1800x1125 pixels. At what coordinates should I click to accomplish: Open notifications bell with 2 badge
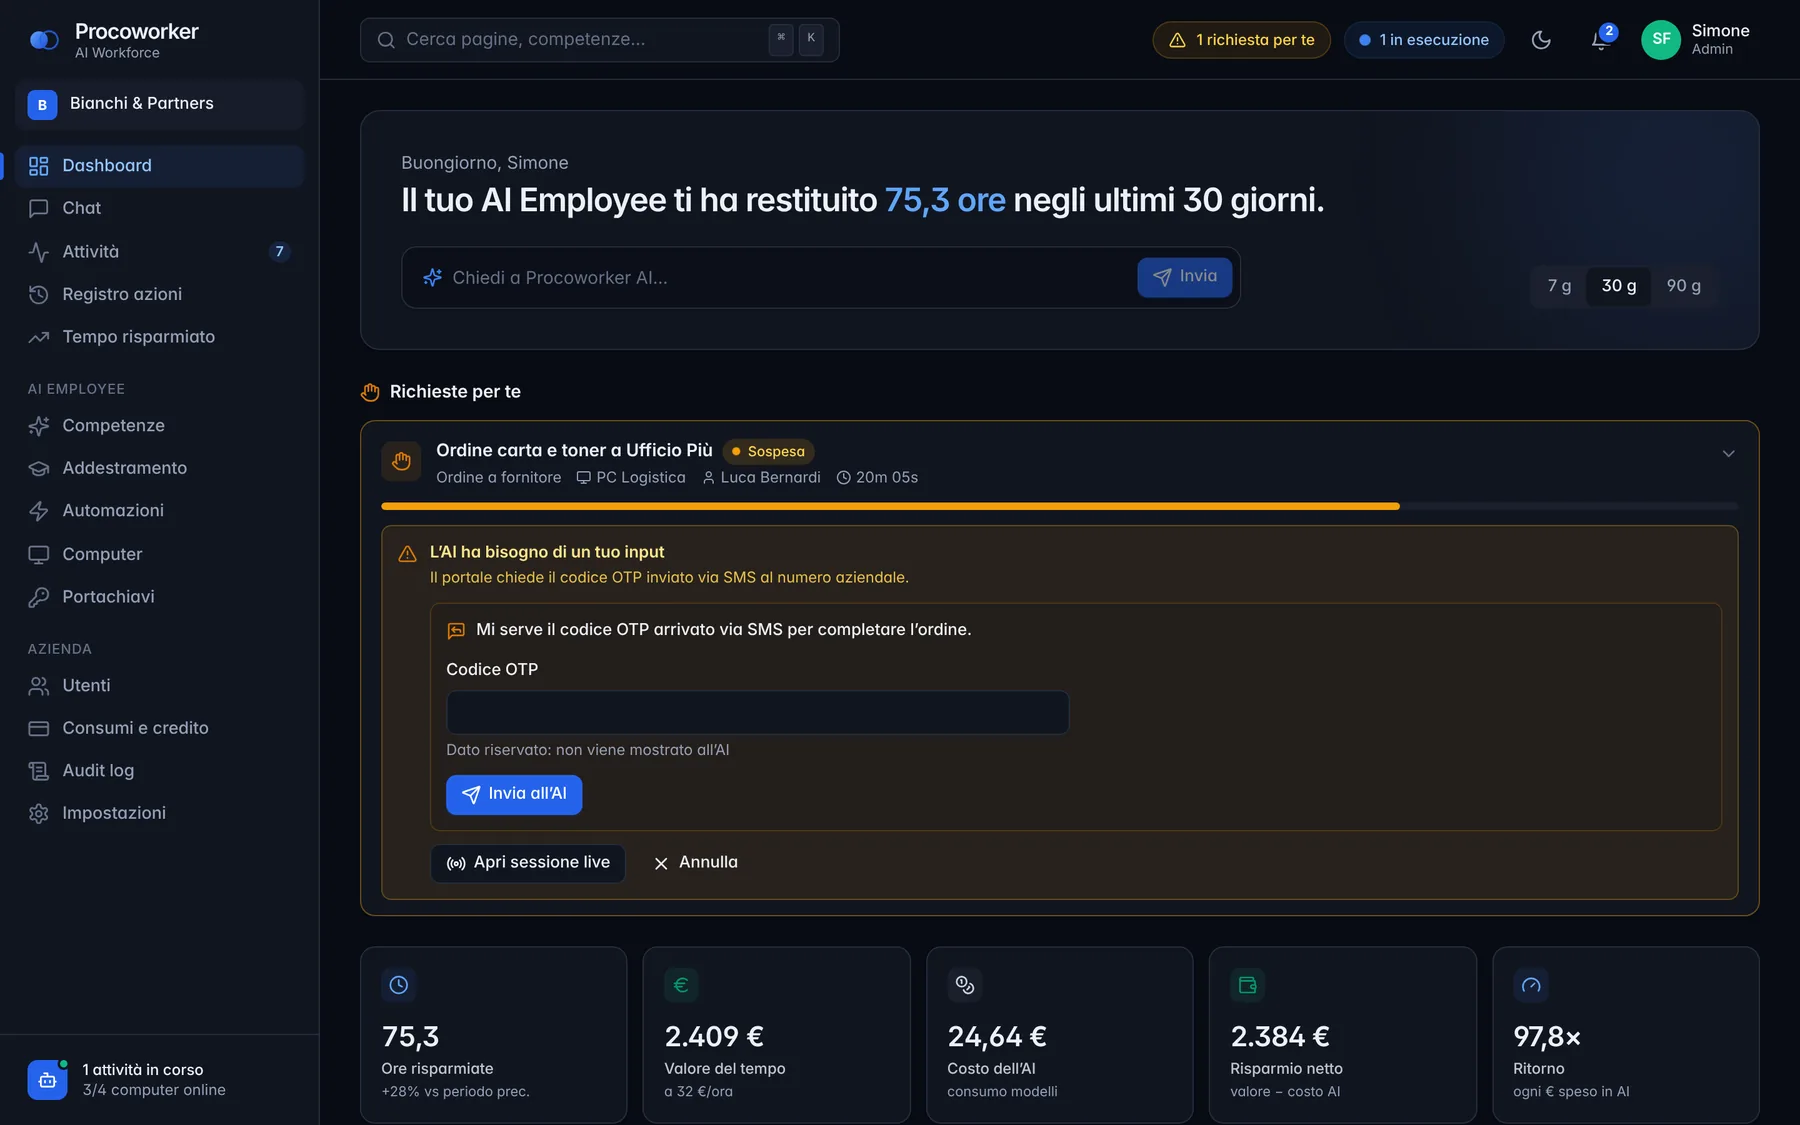pyautogui.click(x=1601, y=40)
